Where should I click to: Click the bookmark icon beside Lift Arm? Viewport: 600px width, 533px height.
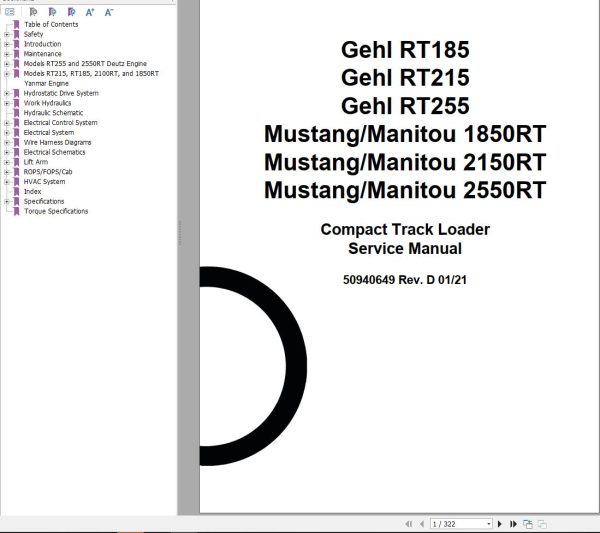pyautogui.click(x=16, y=162)
